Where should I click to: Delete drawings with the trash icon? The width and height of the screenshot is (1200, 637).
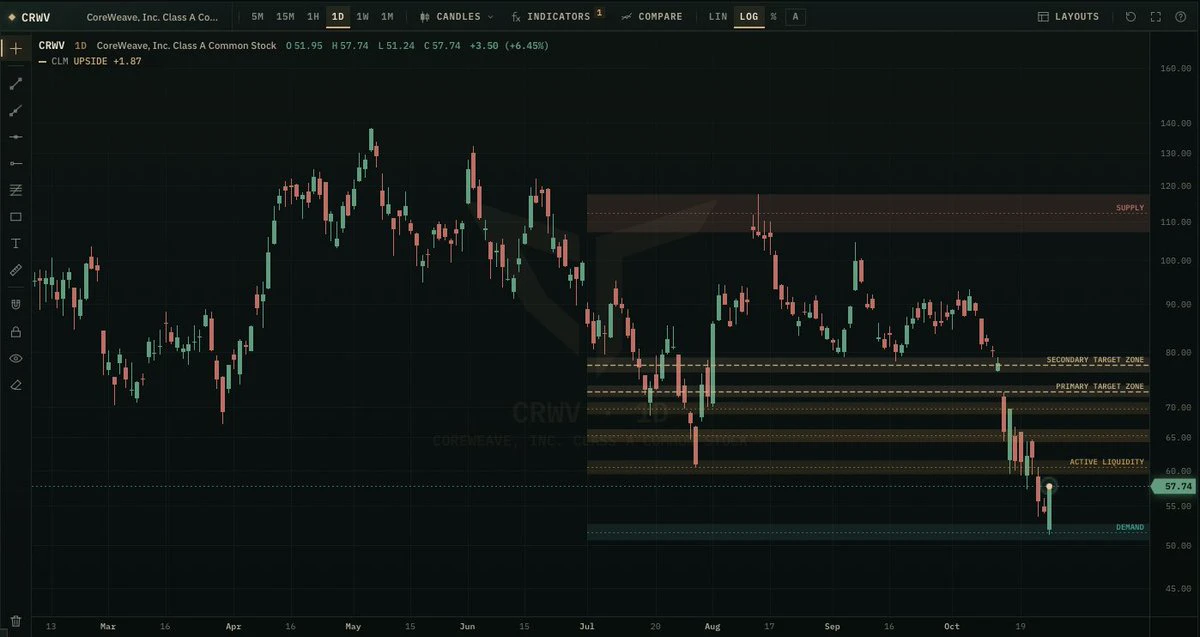[x=15, y=621]
